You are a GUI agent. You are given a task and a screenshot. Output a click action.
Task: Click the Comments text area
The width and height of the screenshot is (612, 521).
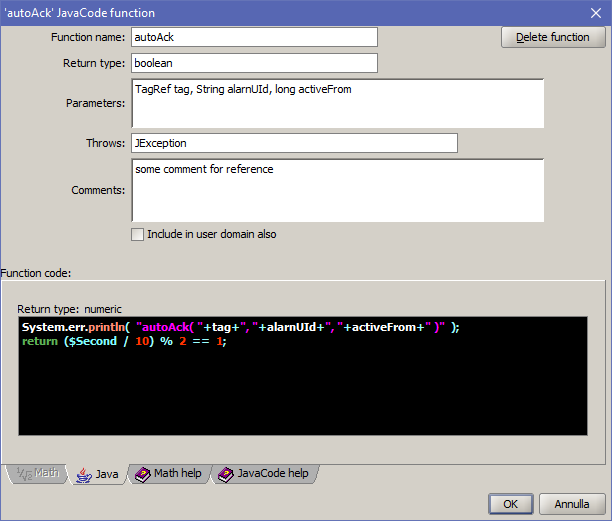point(338,190)
